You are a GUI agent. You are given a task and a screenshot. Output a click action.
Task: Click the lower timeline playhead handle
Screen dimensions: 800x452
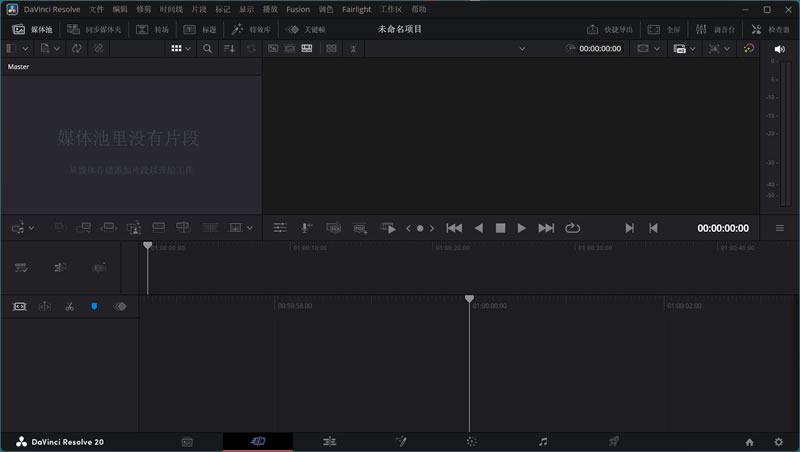[x=469, y=298]
